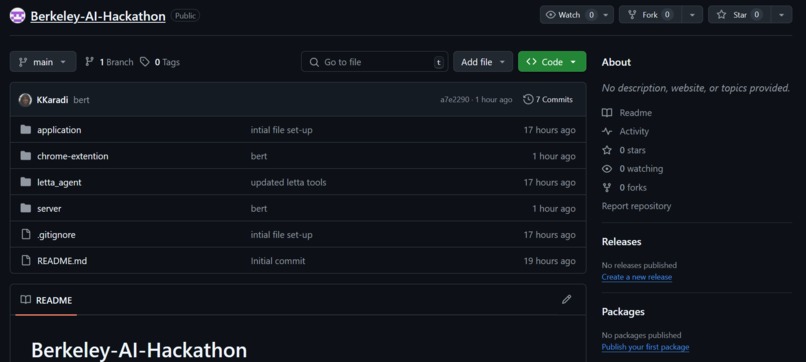
Task: Open the bert commit on chrome-extention row
Action: pyautogui.click(x=259, y=156)
